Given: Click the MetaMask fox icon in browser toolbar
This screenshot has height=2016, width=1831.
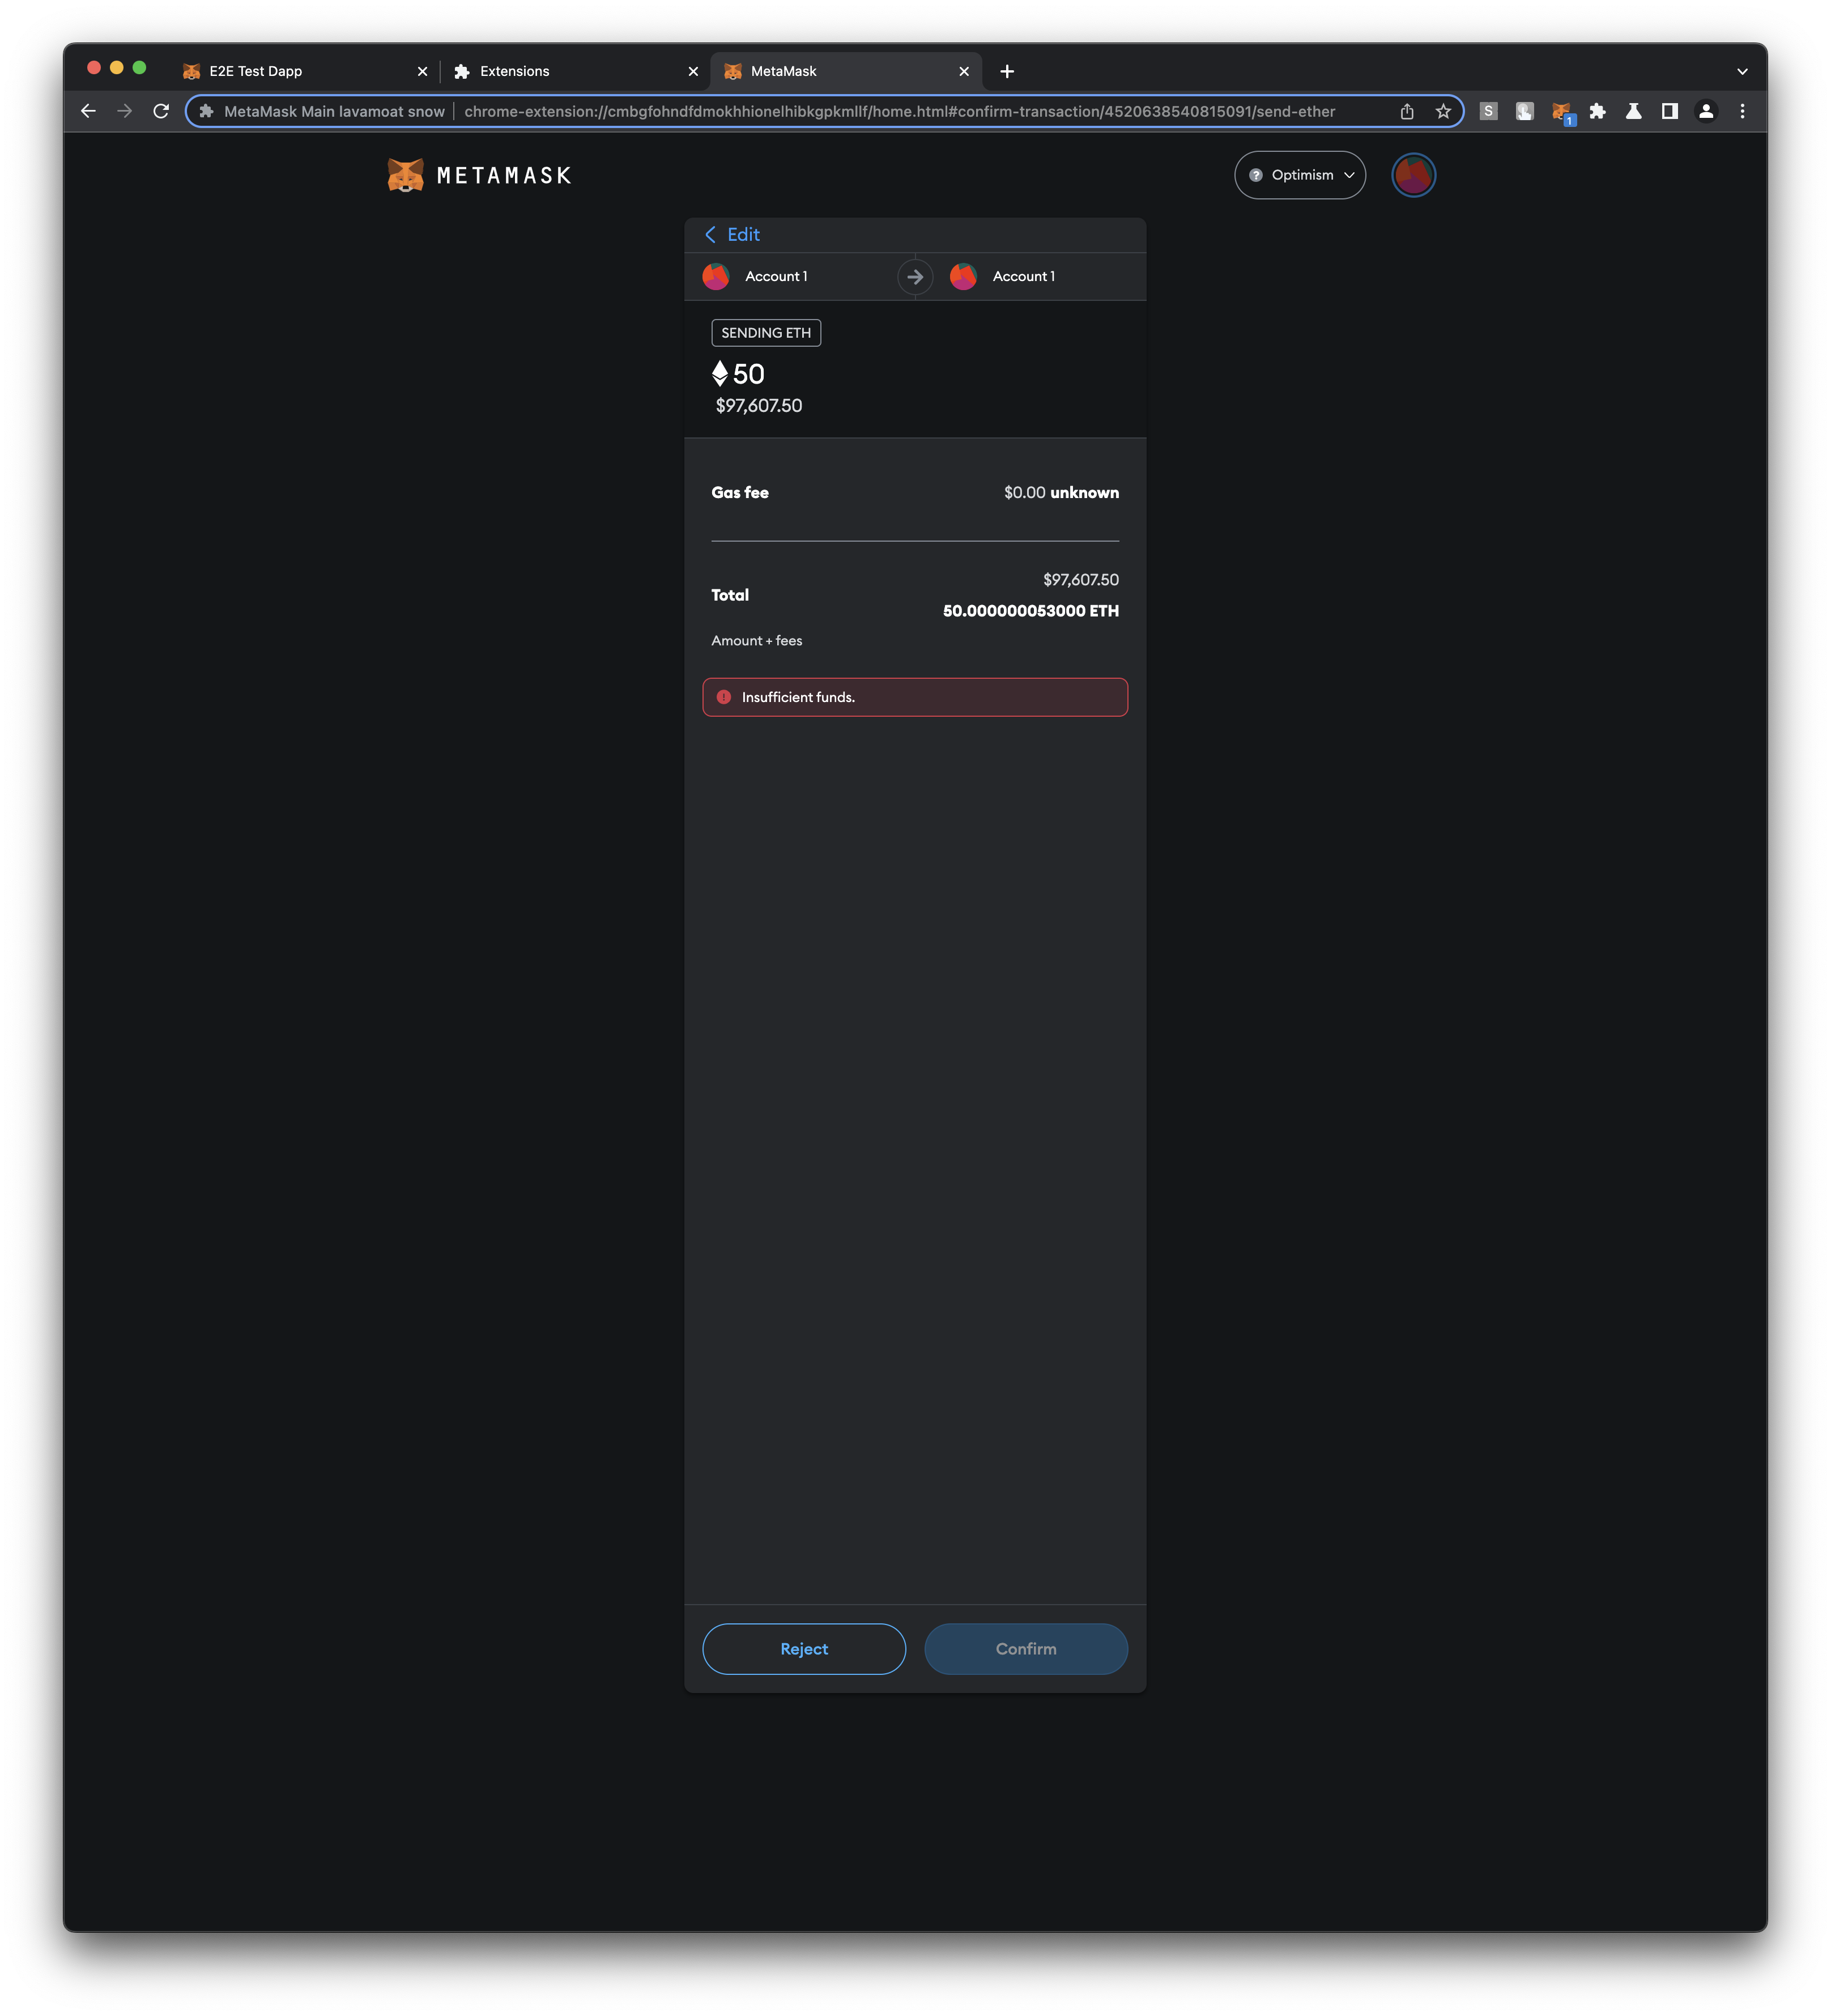Looking at the screenshot, I should (x=1561, y=111).
